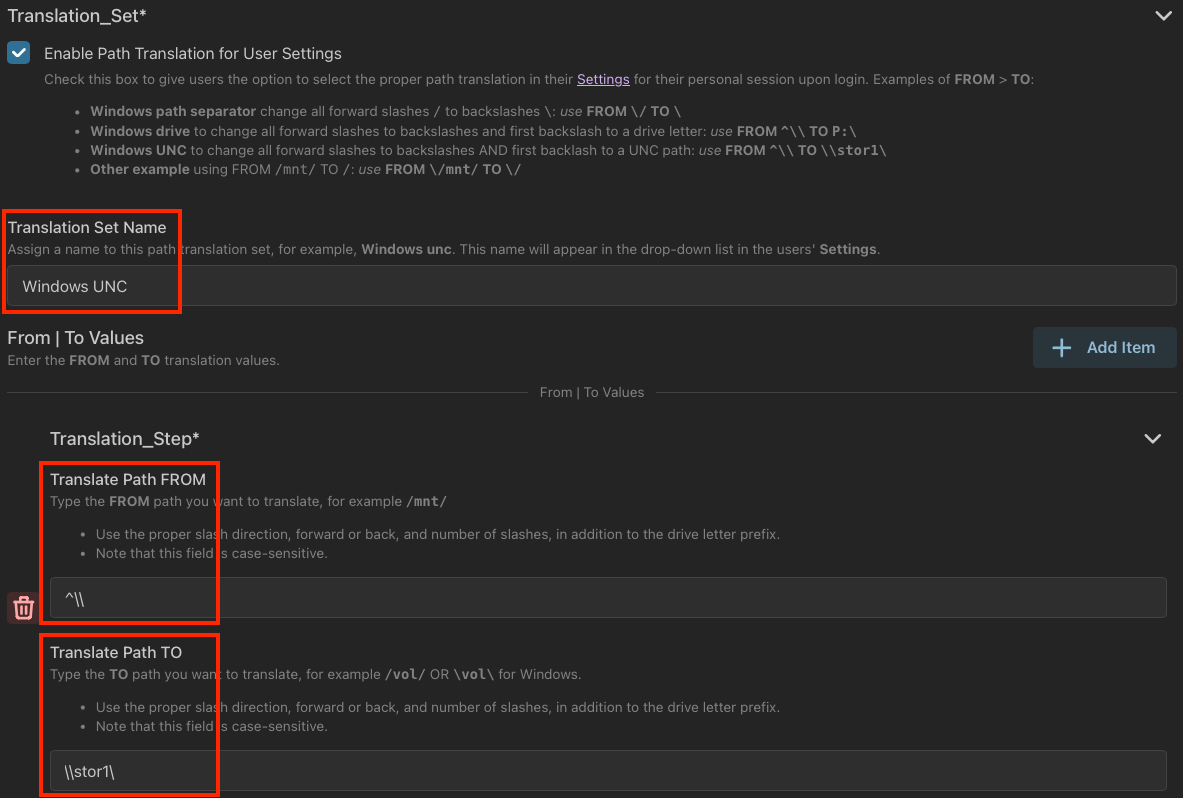
Task: Click the Translate Path FROM label
Action: click(x=129, y=479)
